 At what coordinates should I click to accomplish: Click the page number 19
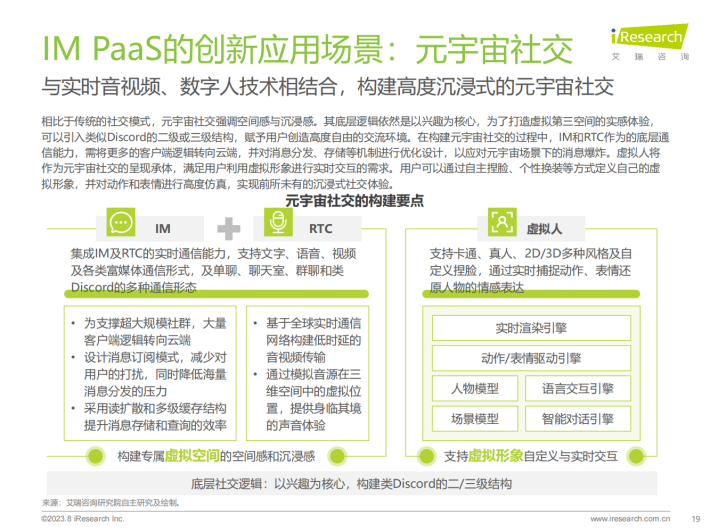[x=694, y=519]
